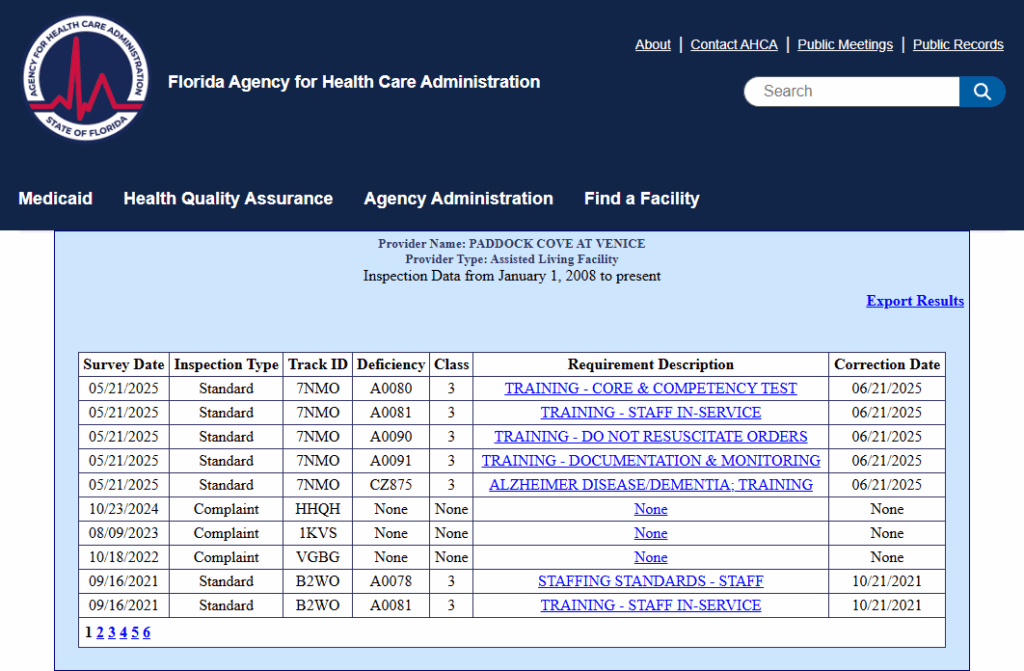Click the Correction Date column header
The image size is (1024, 671).
coord(887,365)
